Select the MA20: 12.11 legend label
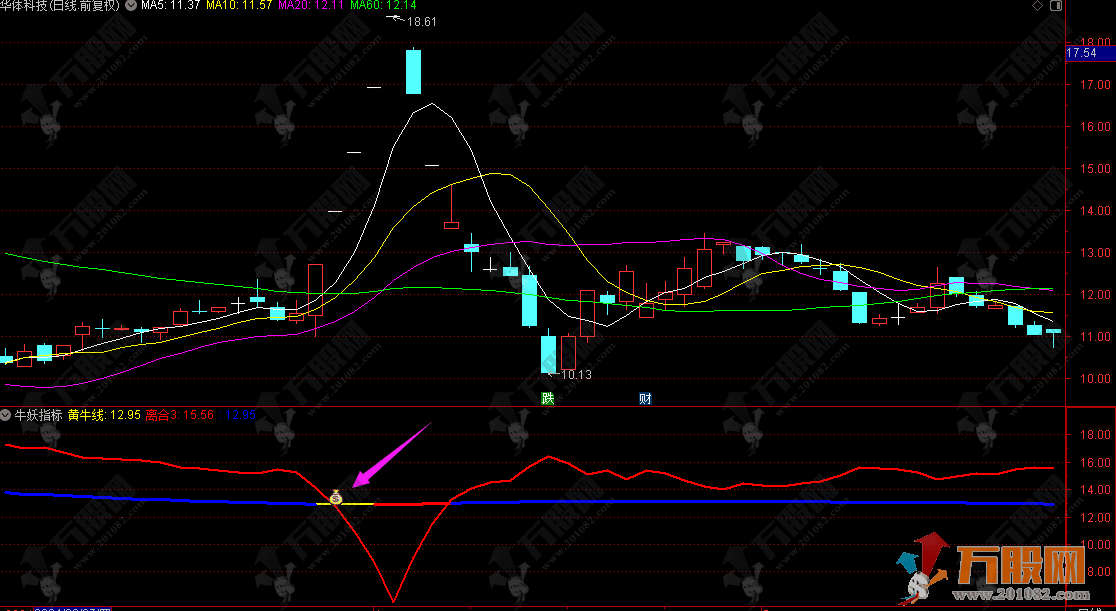Screen dimensions: 1116x611 311,6
